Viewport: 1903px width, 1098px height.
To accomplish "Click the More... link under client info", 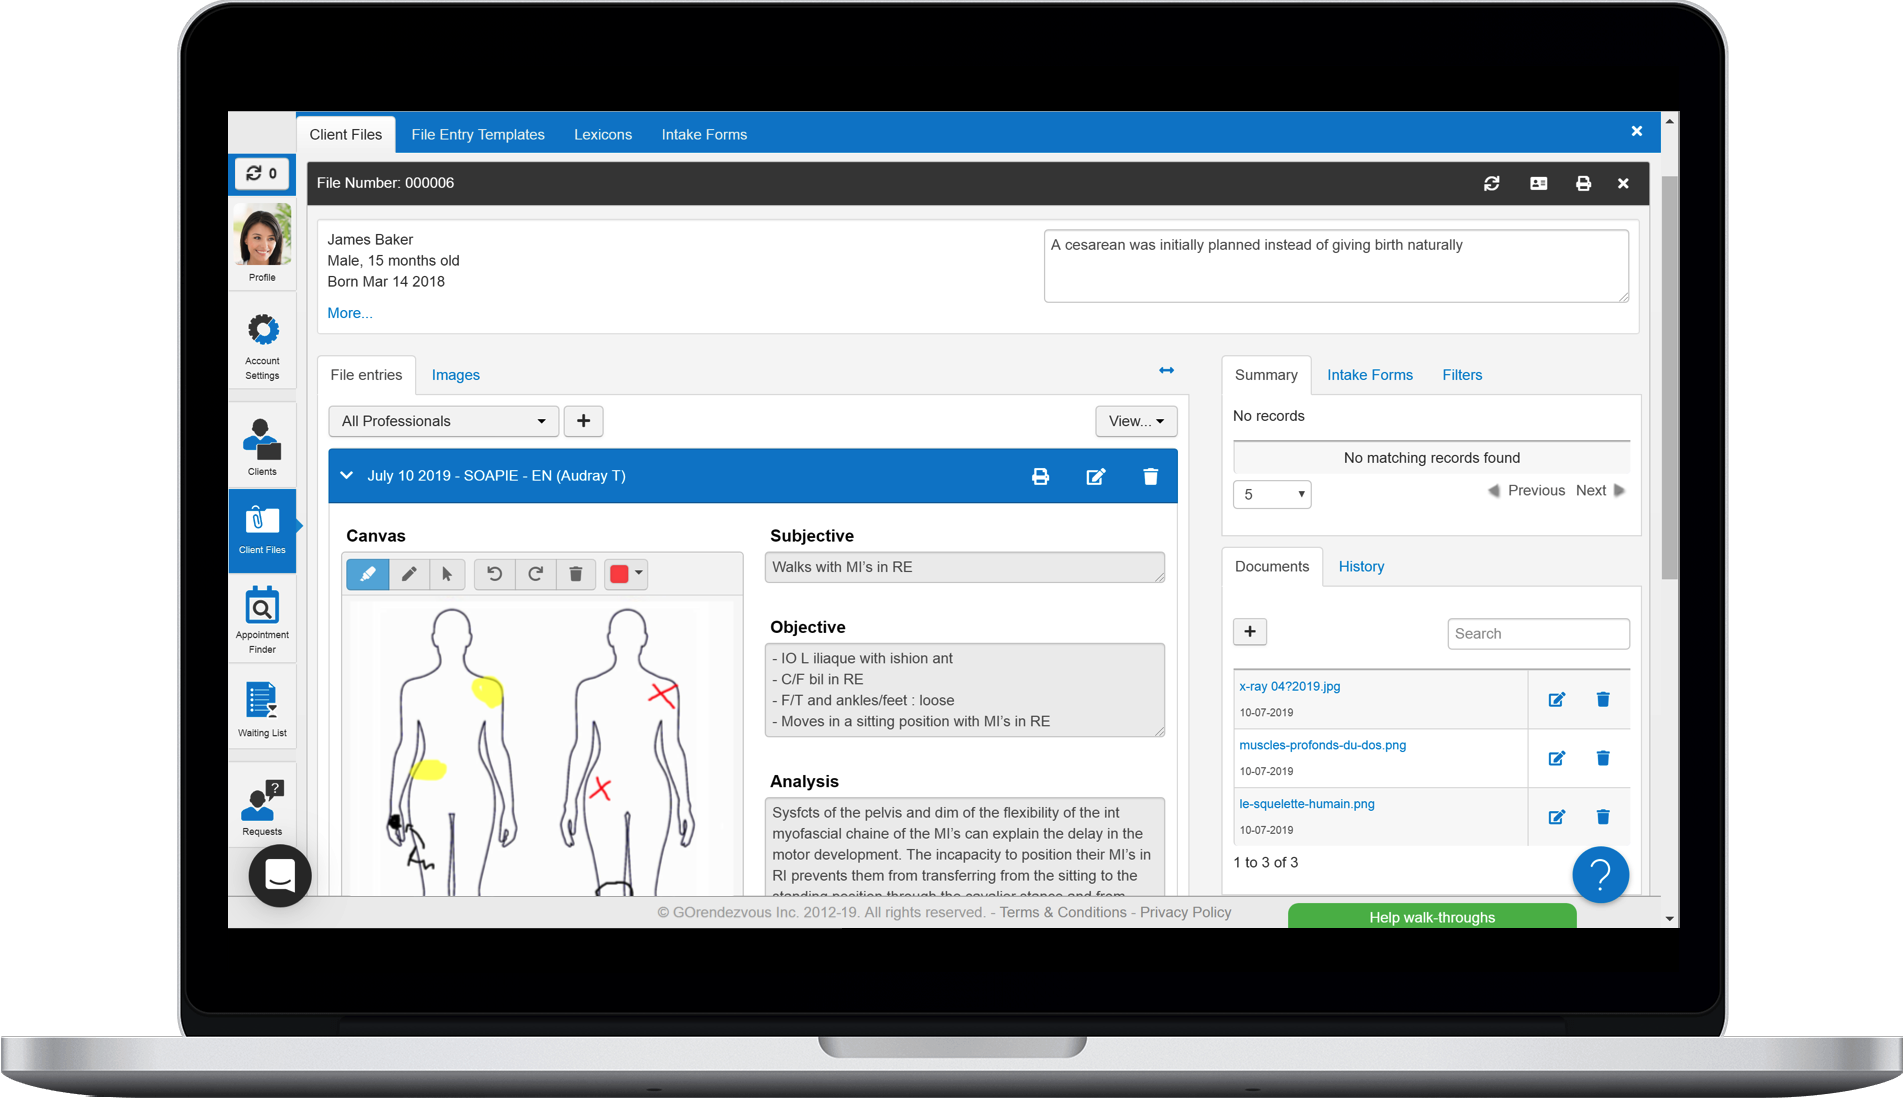I will pos(350,313).
